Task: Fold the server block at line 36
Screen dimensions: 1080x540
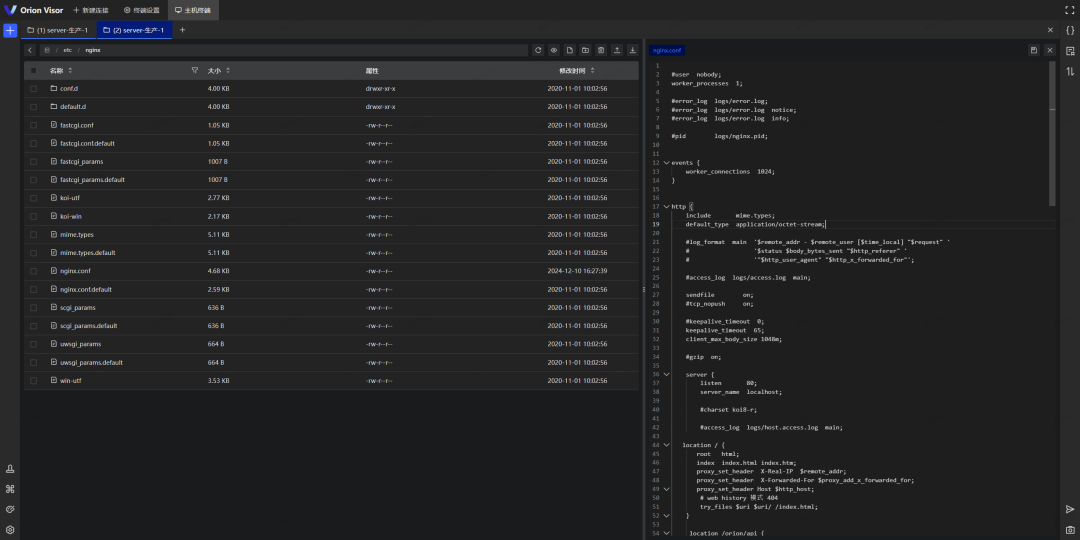Action: (666, 374)
